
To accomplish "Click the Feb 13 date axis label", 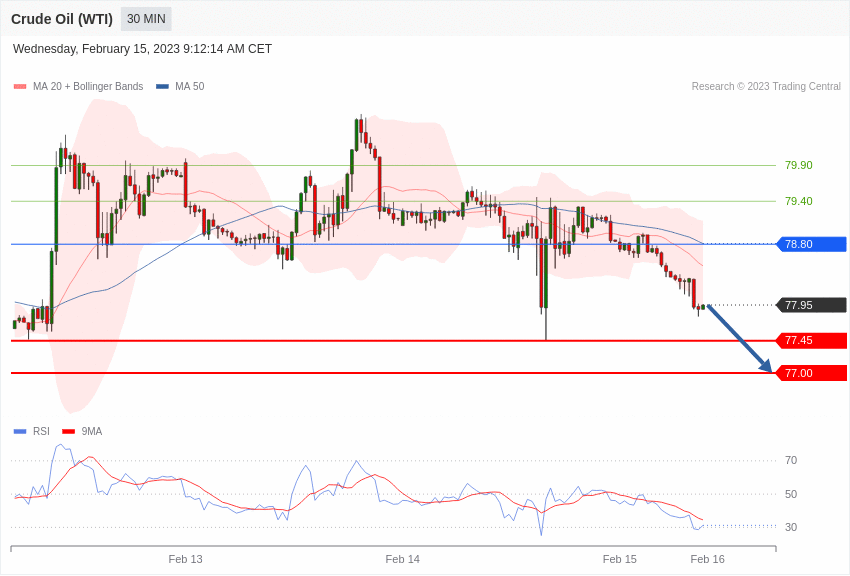I will tap(185, 559).
